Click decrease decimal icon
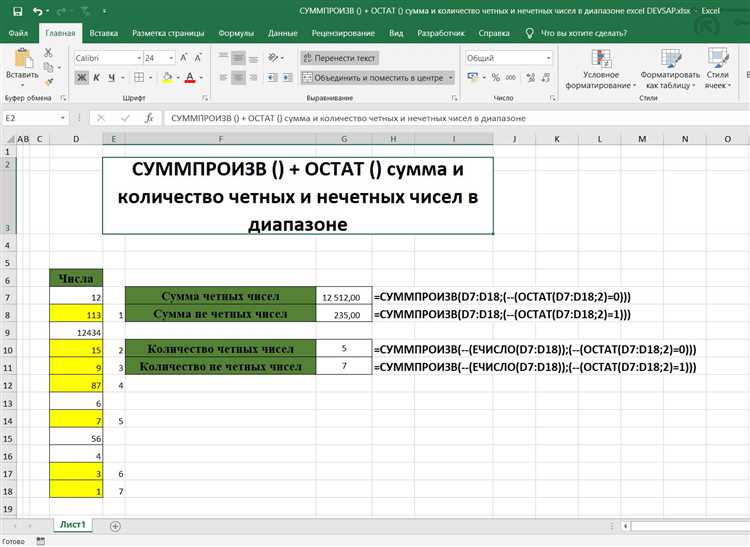The height and width of the screenshot is (547, 750). click(546, 77)
